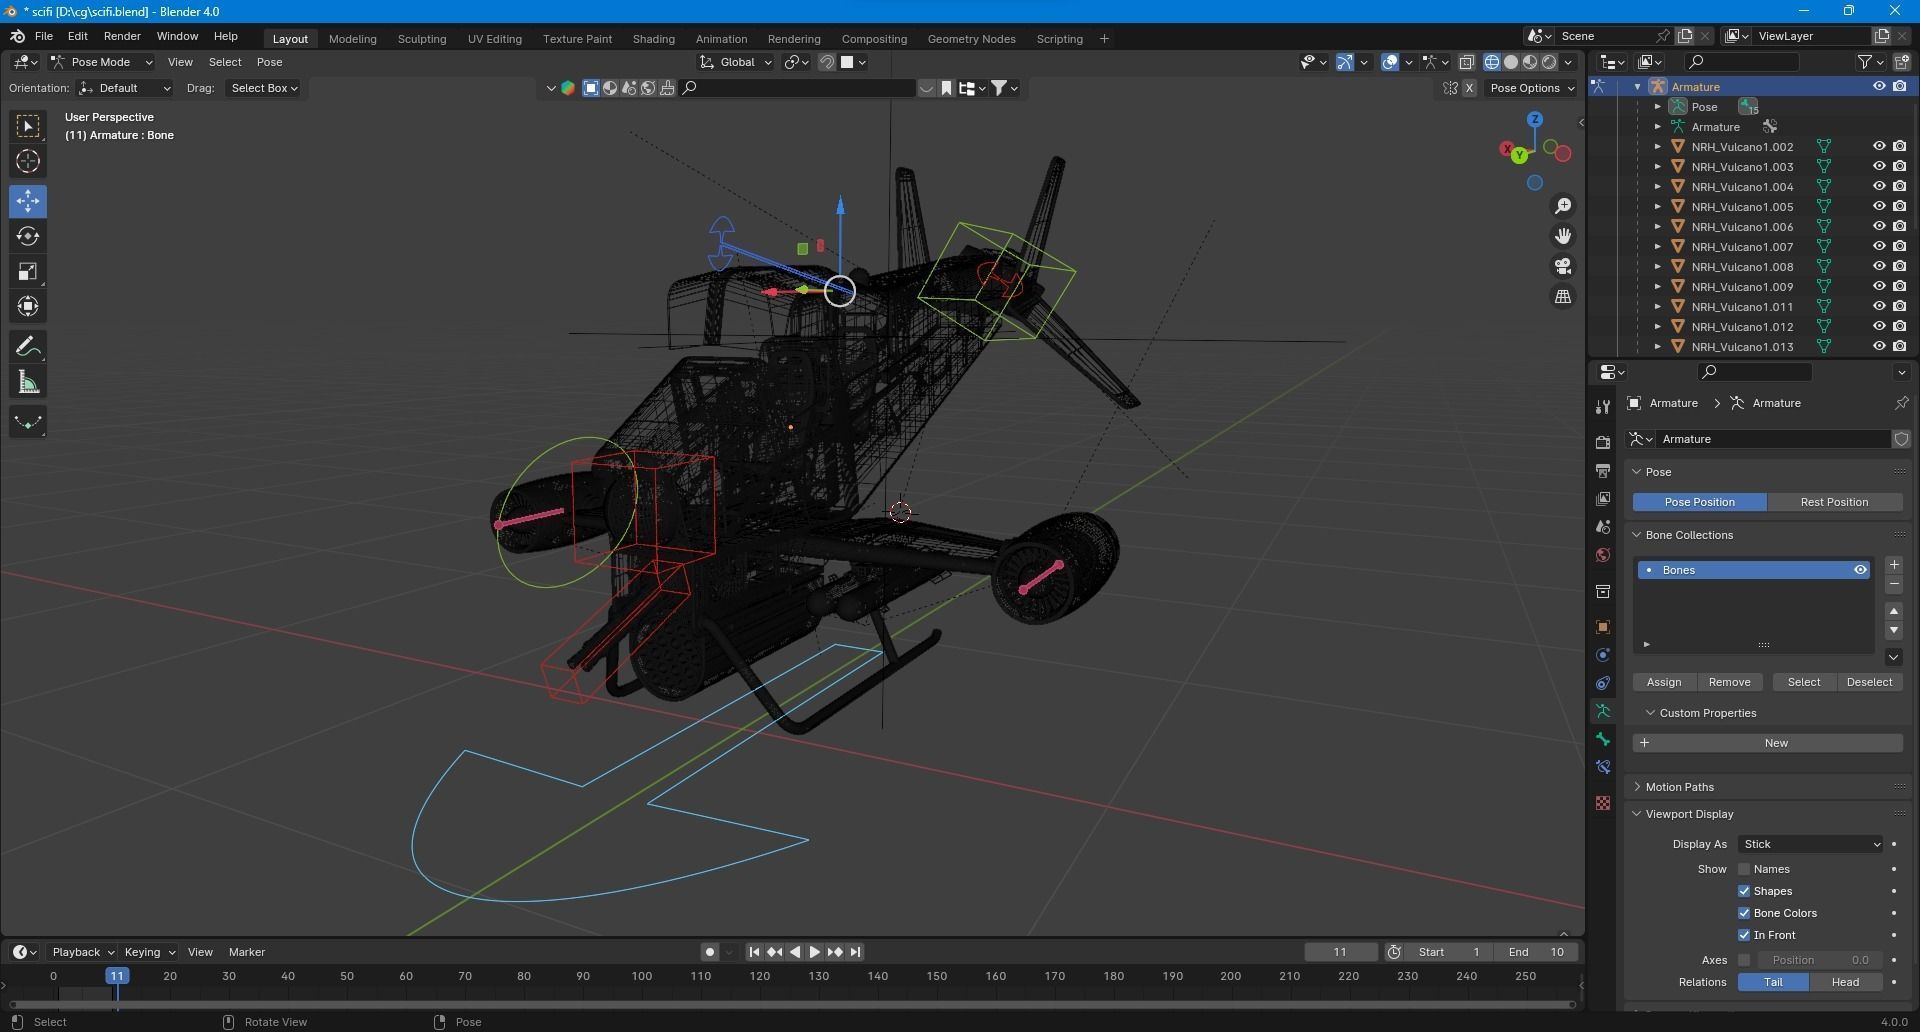This screenshot has width=1920, height=1032.
Task: Expand NRH_Vulcano1.003 tree item
Action: click(1657, 167)
